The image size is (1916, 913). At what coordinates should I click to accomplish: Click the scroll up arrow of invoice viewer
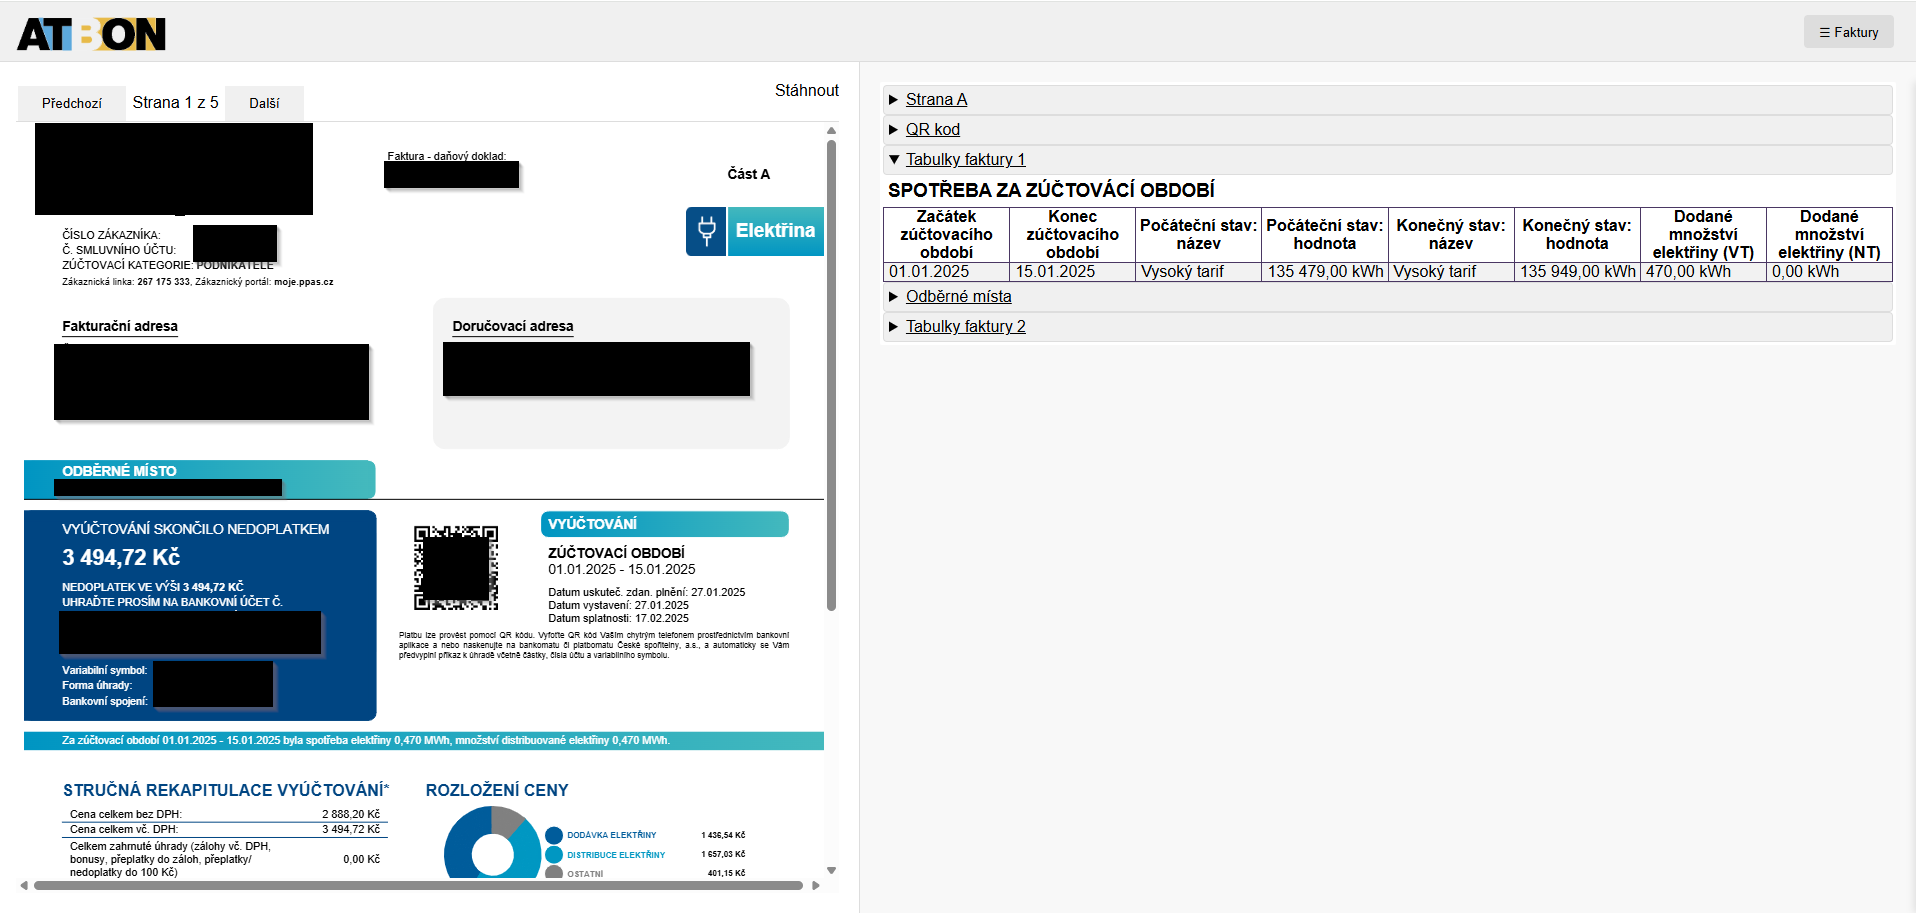click(831, 131)
